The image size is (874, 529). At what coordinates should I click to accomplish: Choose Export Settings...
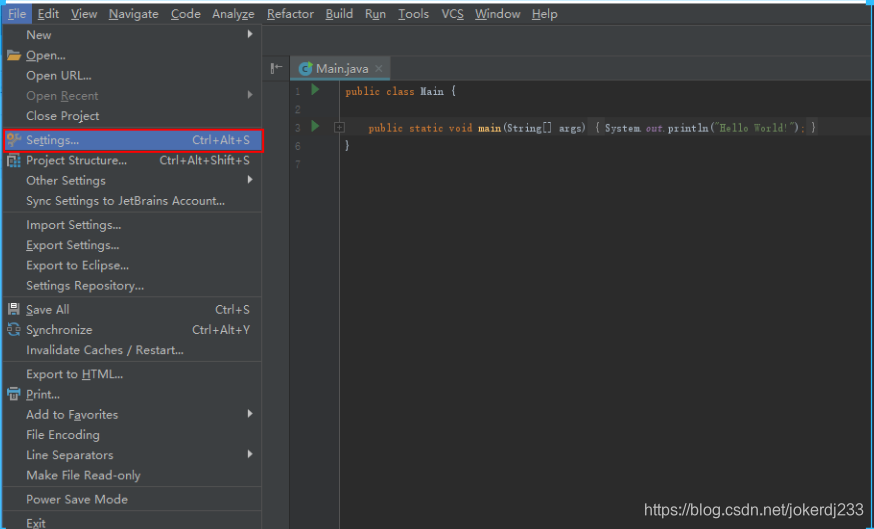132,245
